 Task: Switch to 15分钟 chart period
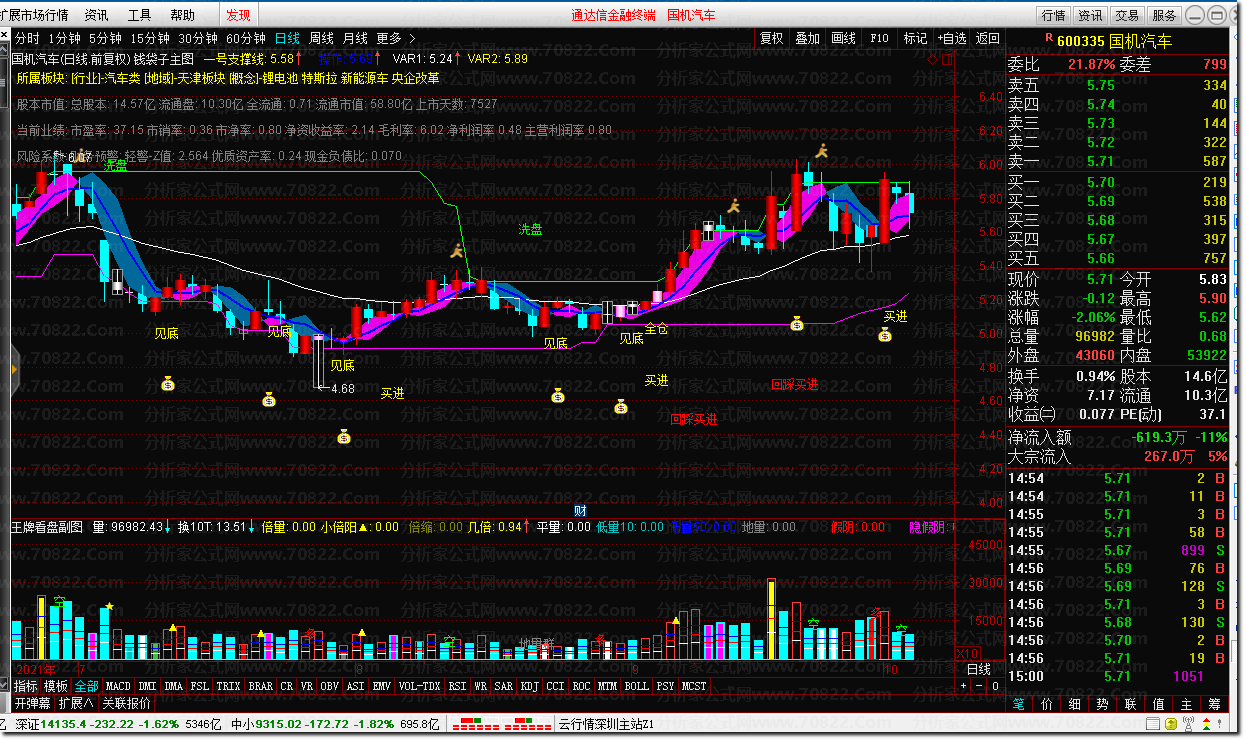(150, 39)
